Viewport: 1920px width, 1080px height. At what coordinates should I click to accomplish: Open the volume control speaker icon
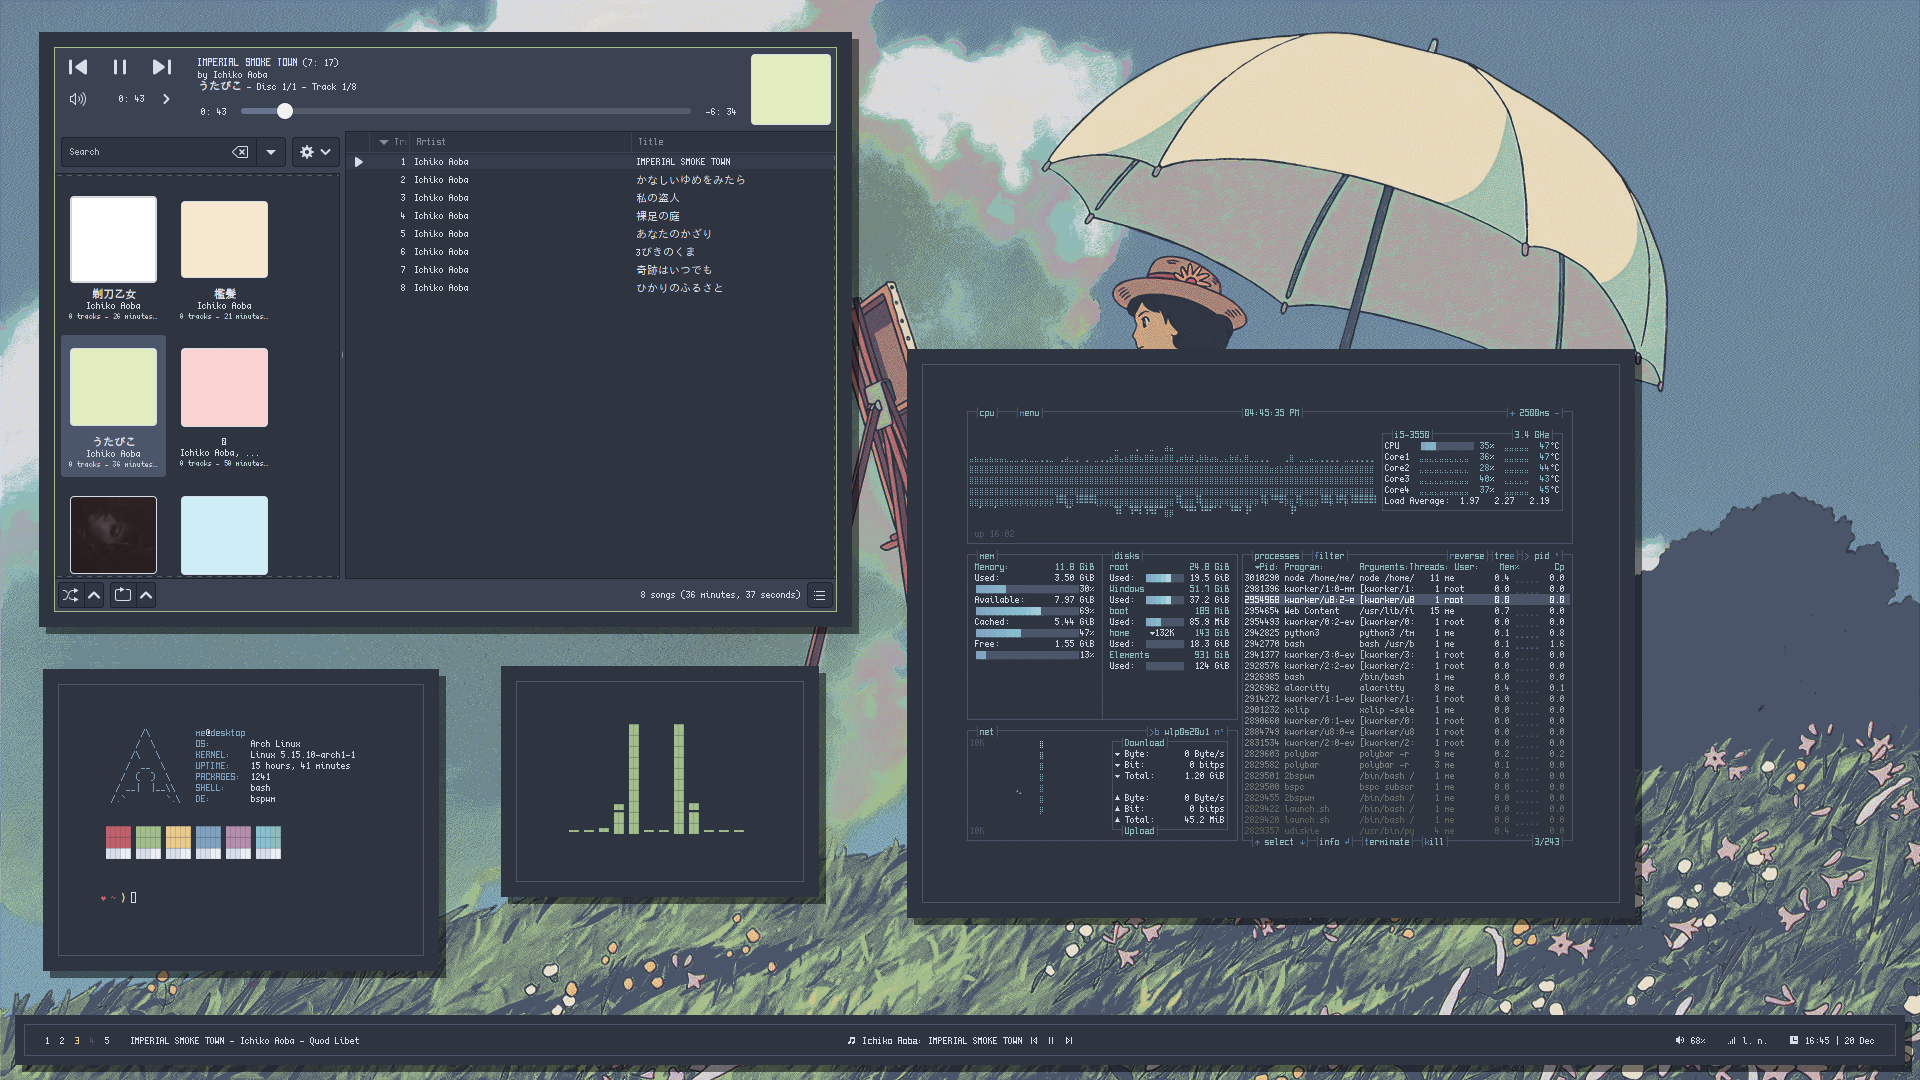pos(78,99)
